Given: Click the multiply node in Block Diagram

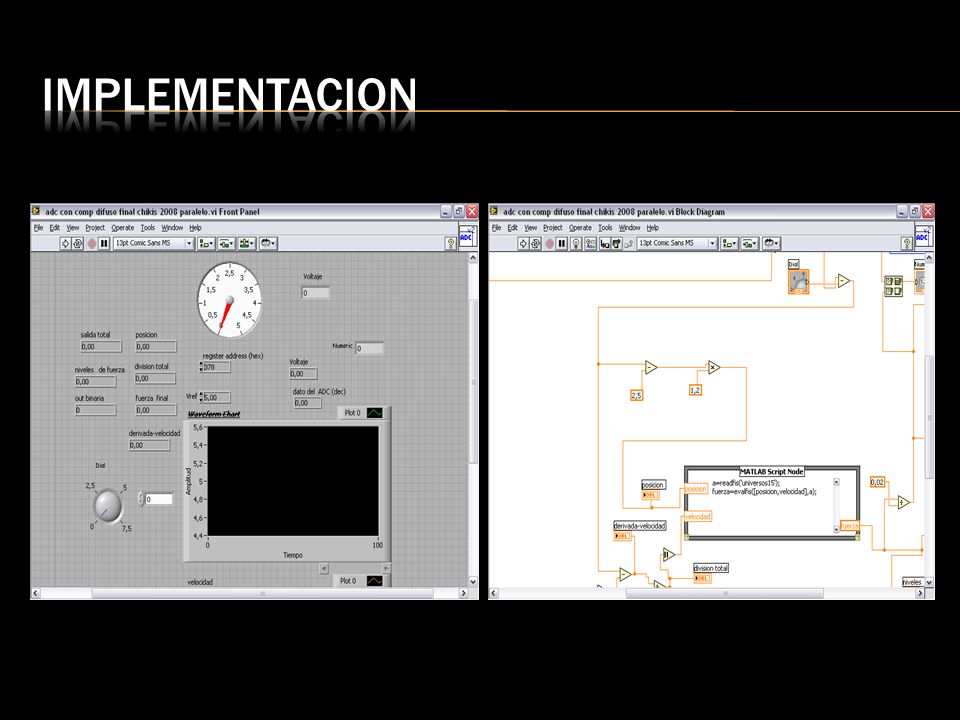Looking at the screenshot, I should click(x=714, y=367).
